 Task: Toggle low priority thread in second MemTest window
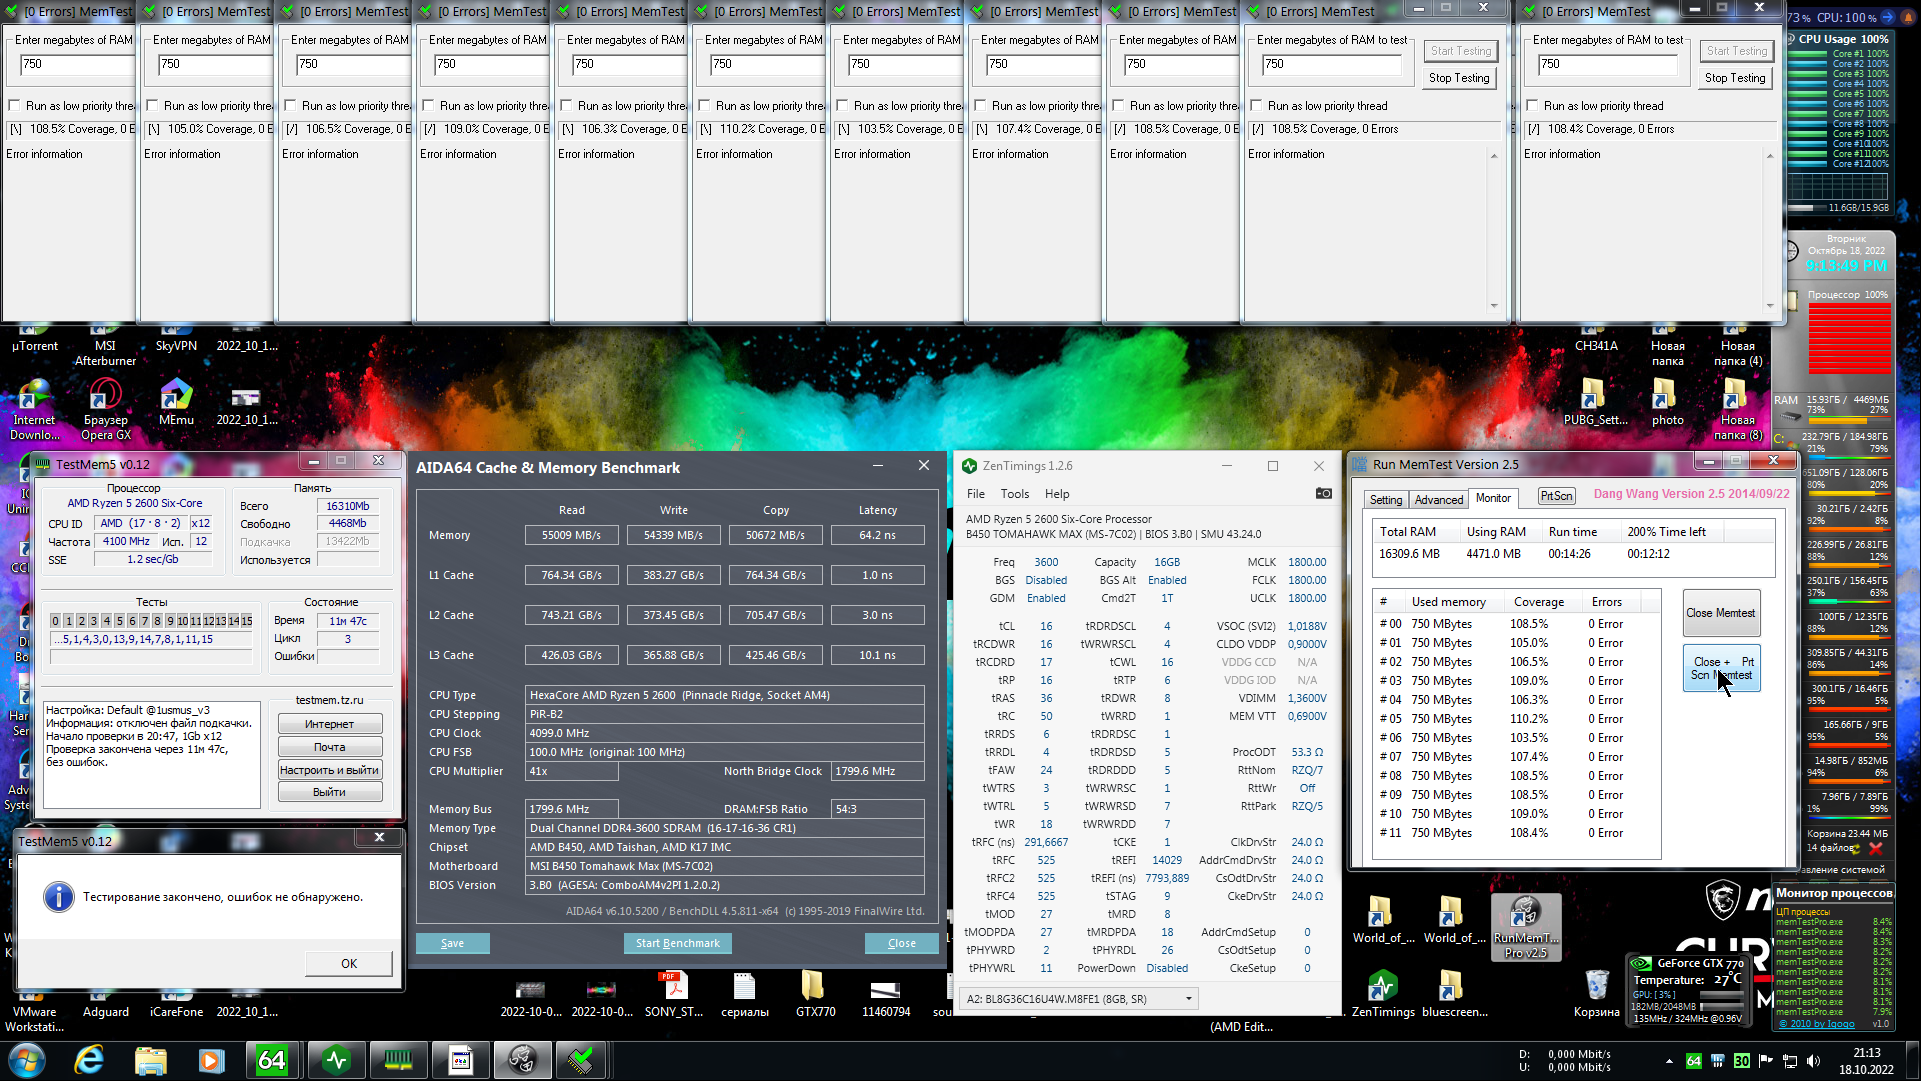(152, 106)
